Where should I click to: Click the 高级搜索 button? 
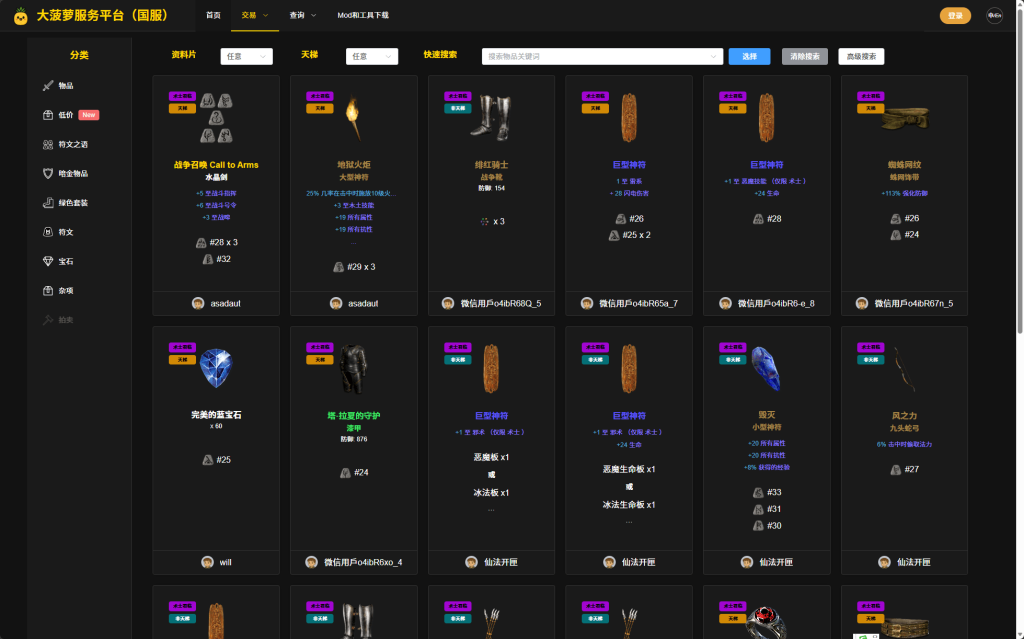click(x=861, y=56)
